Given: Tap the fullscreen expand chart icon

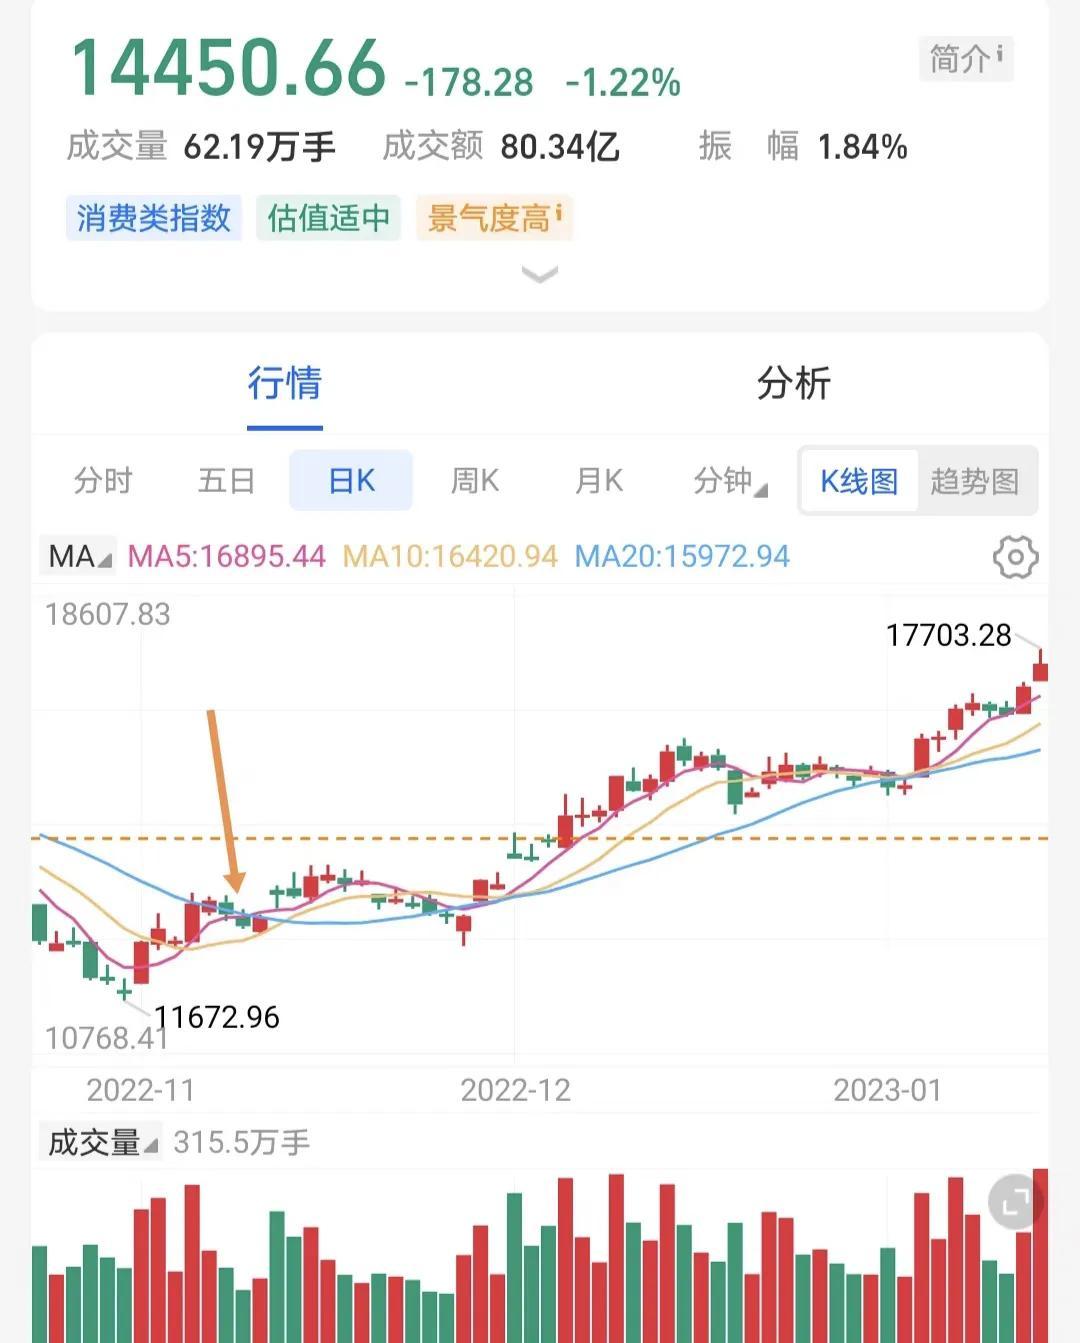Looking at the screenshot, I should pos(1015,1202).
